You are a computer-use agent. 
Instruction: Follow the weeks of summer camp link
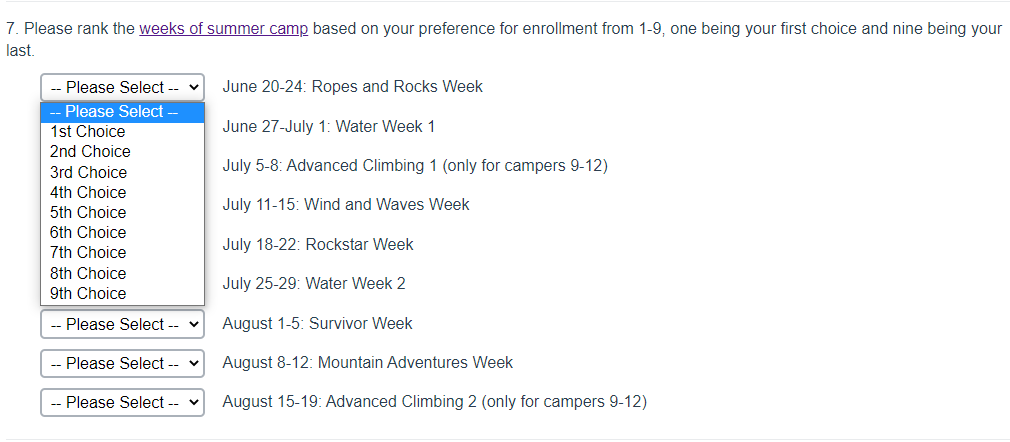[x=223, y=28]
